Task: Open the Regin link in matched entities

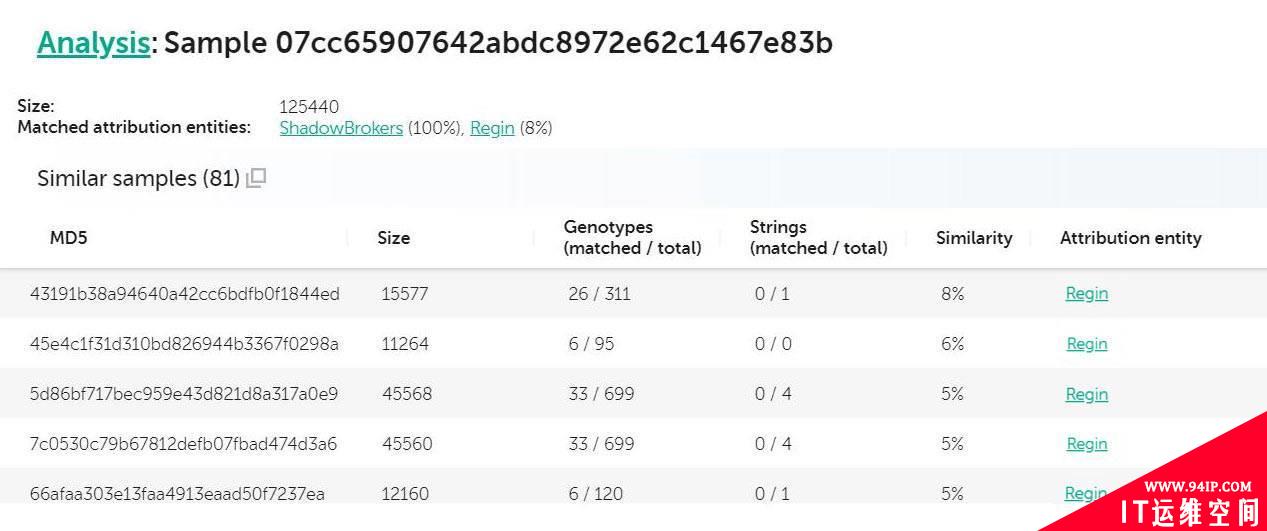Action: click(492, 128)
